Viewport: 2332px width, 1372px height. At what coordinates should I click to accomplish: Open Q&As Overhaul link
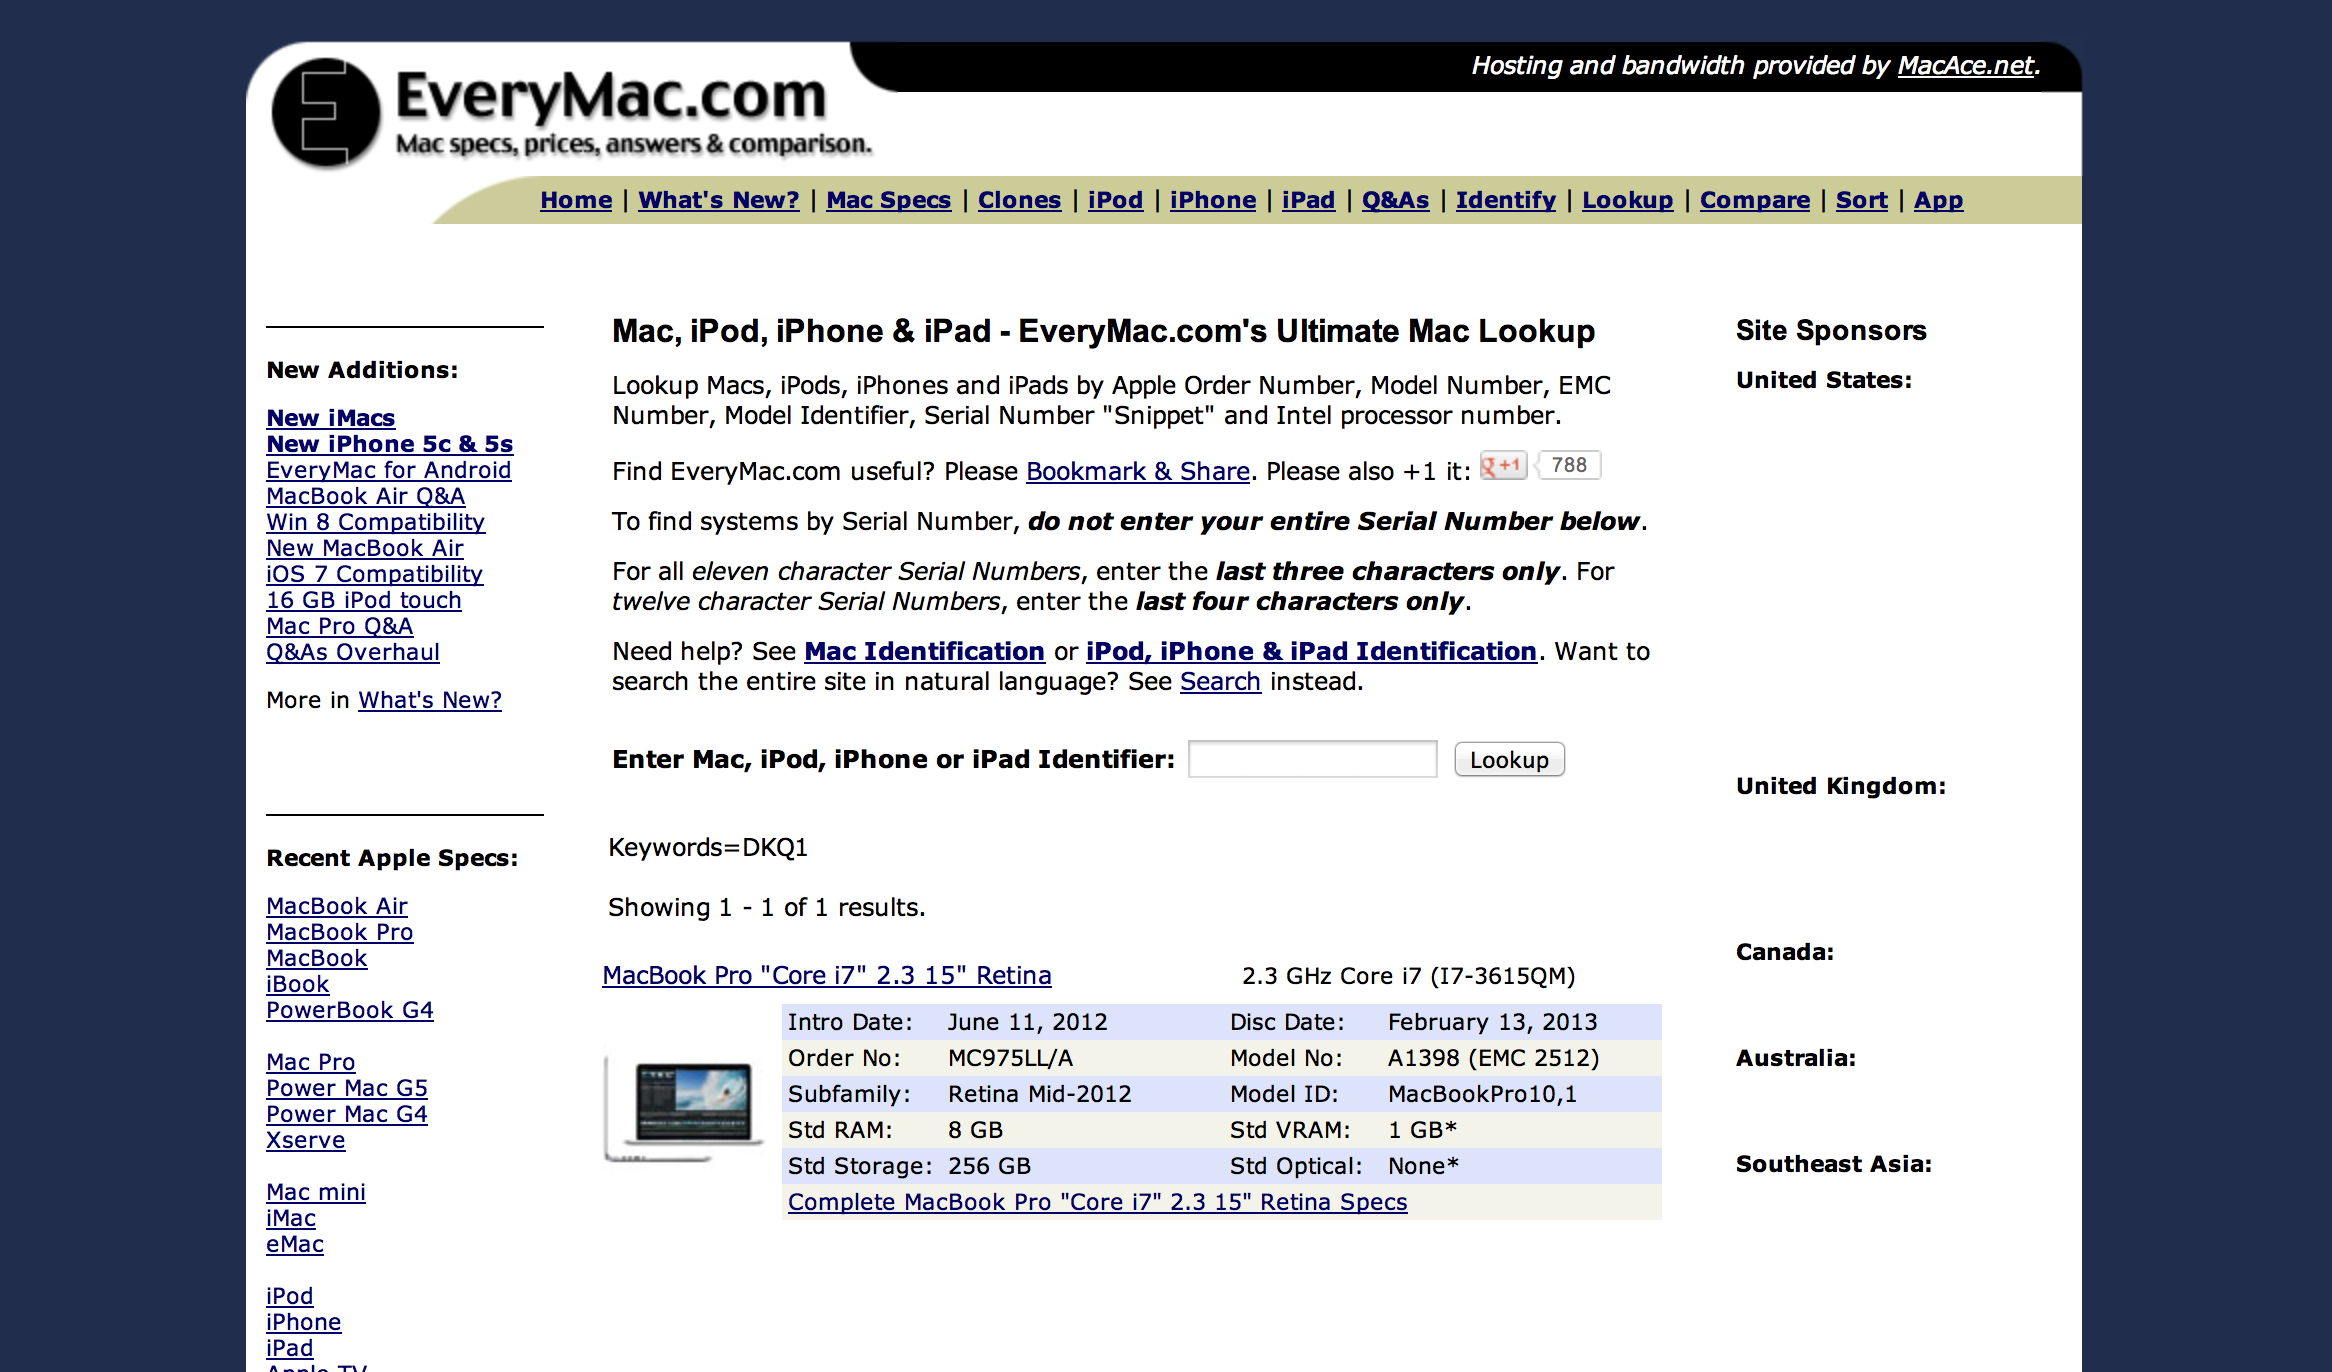[352, 652]
